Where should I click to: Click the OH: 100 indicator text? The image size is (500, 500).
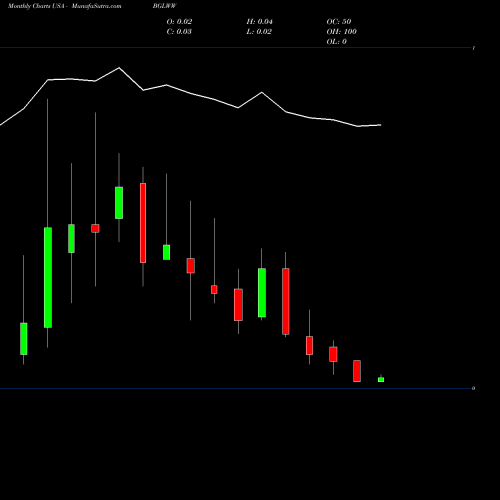341,32
